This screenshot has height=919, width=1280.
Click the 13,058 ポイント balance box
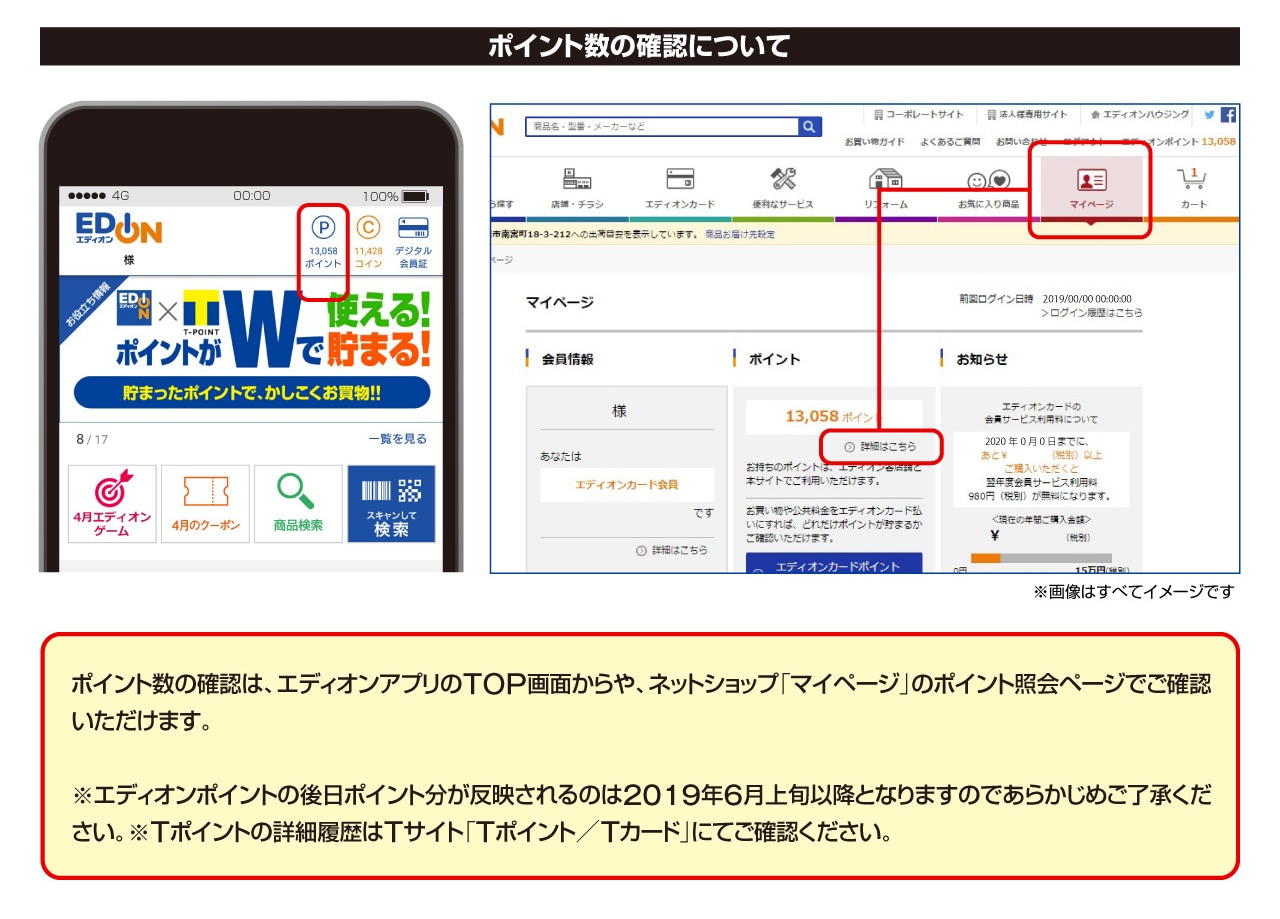[834, 416]
